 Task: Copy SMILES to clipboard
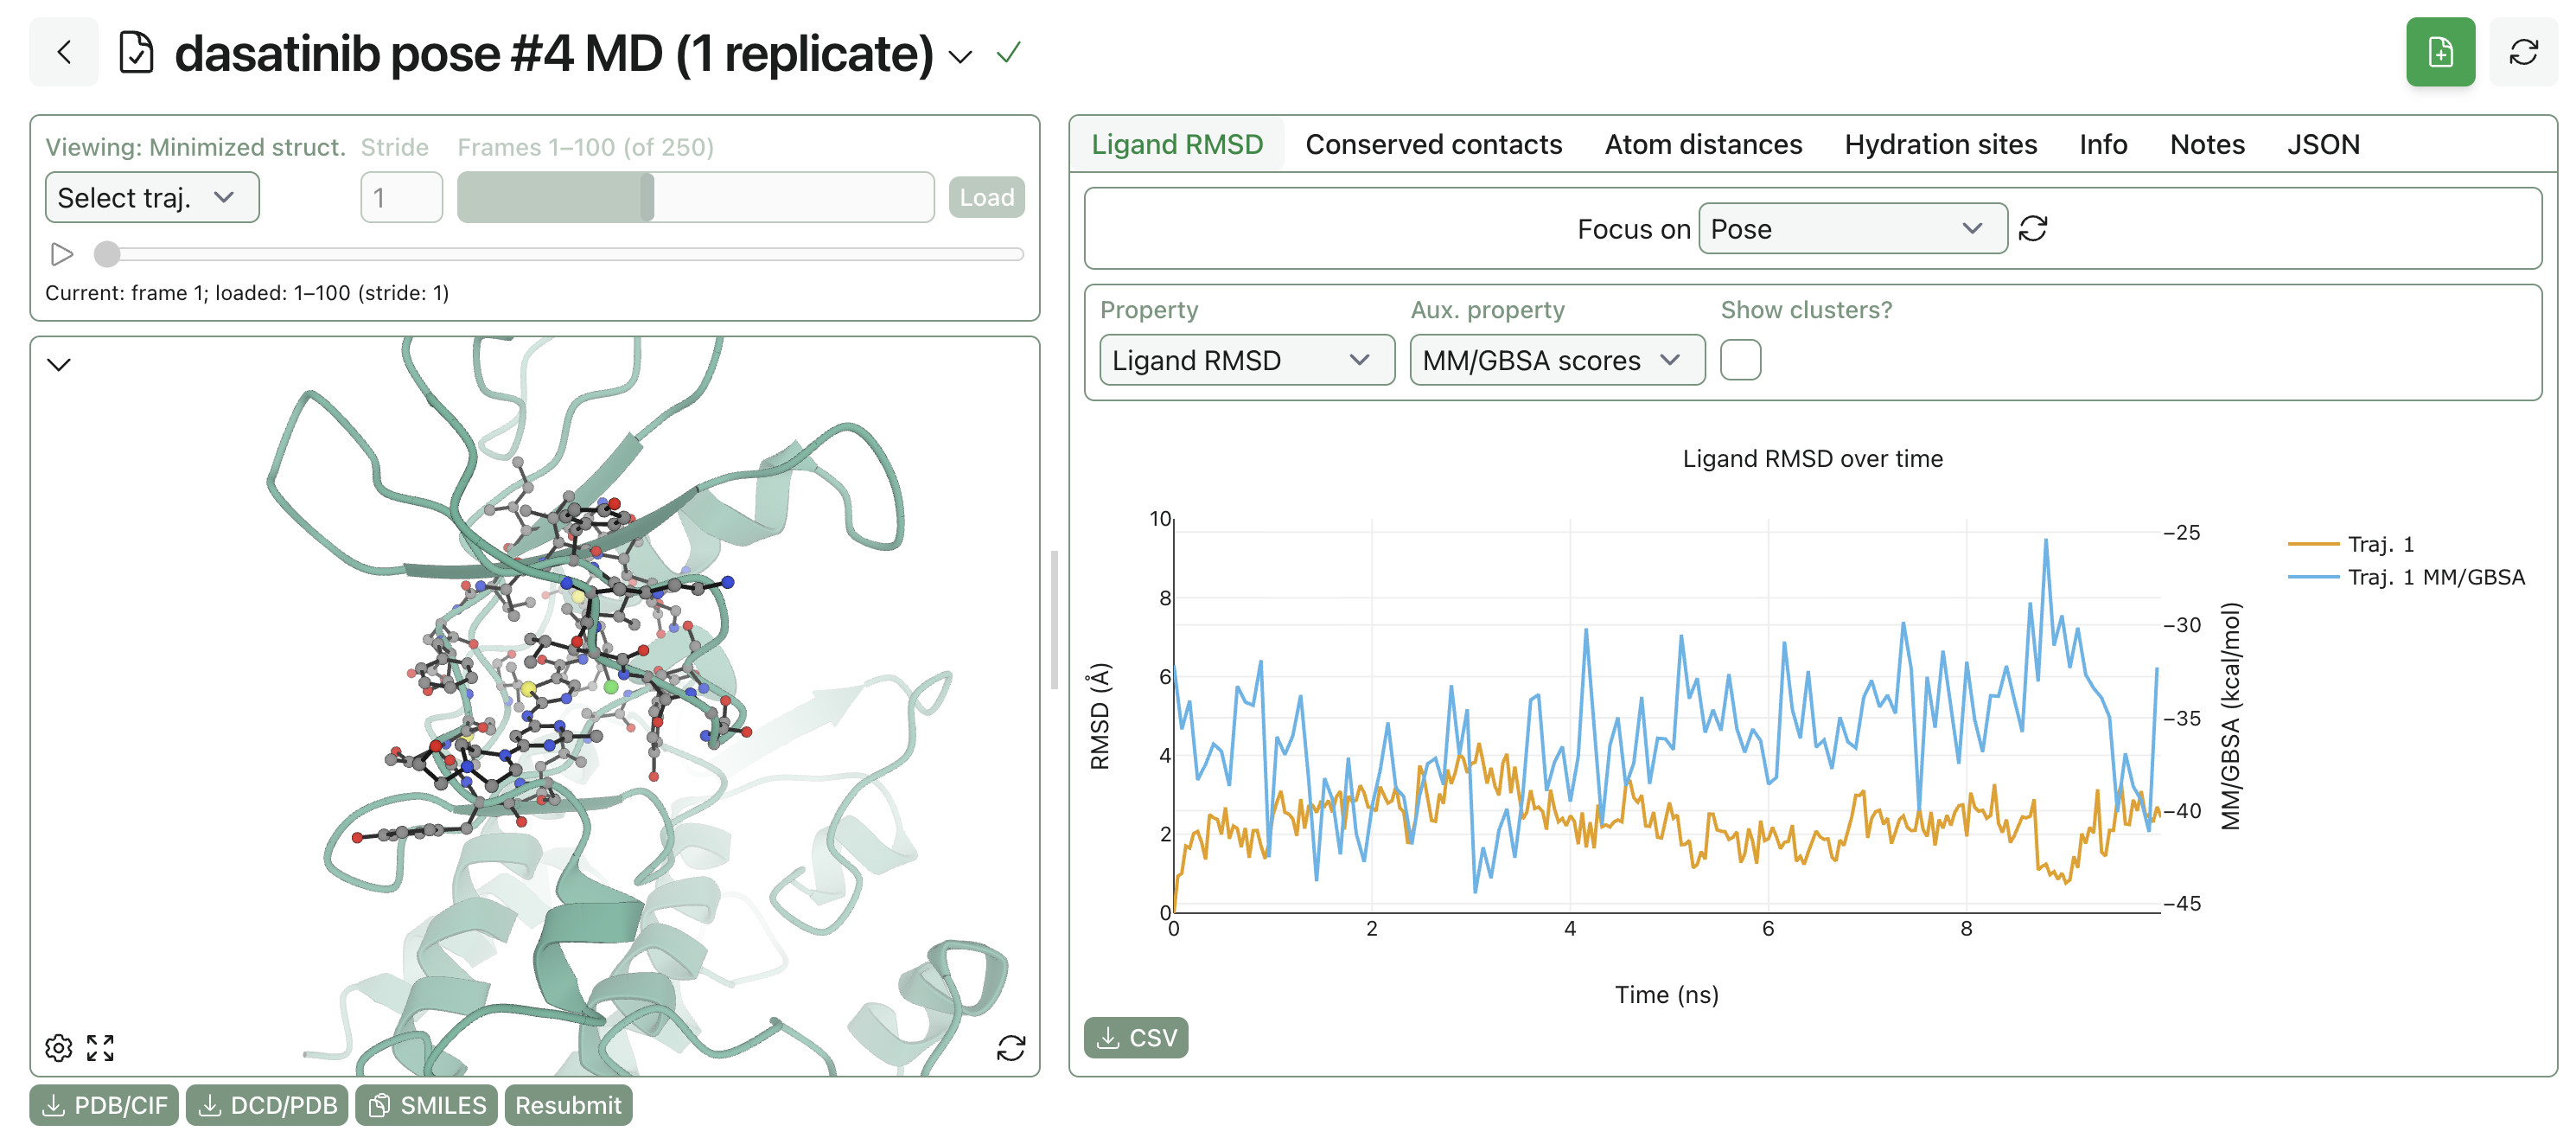pyautogui.click(x=426, y=1104)
